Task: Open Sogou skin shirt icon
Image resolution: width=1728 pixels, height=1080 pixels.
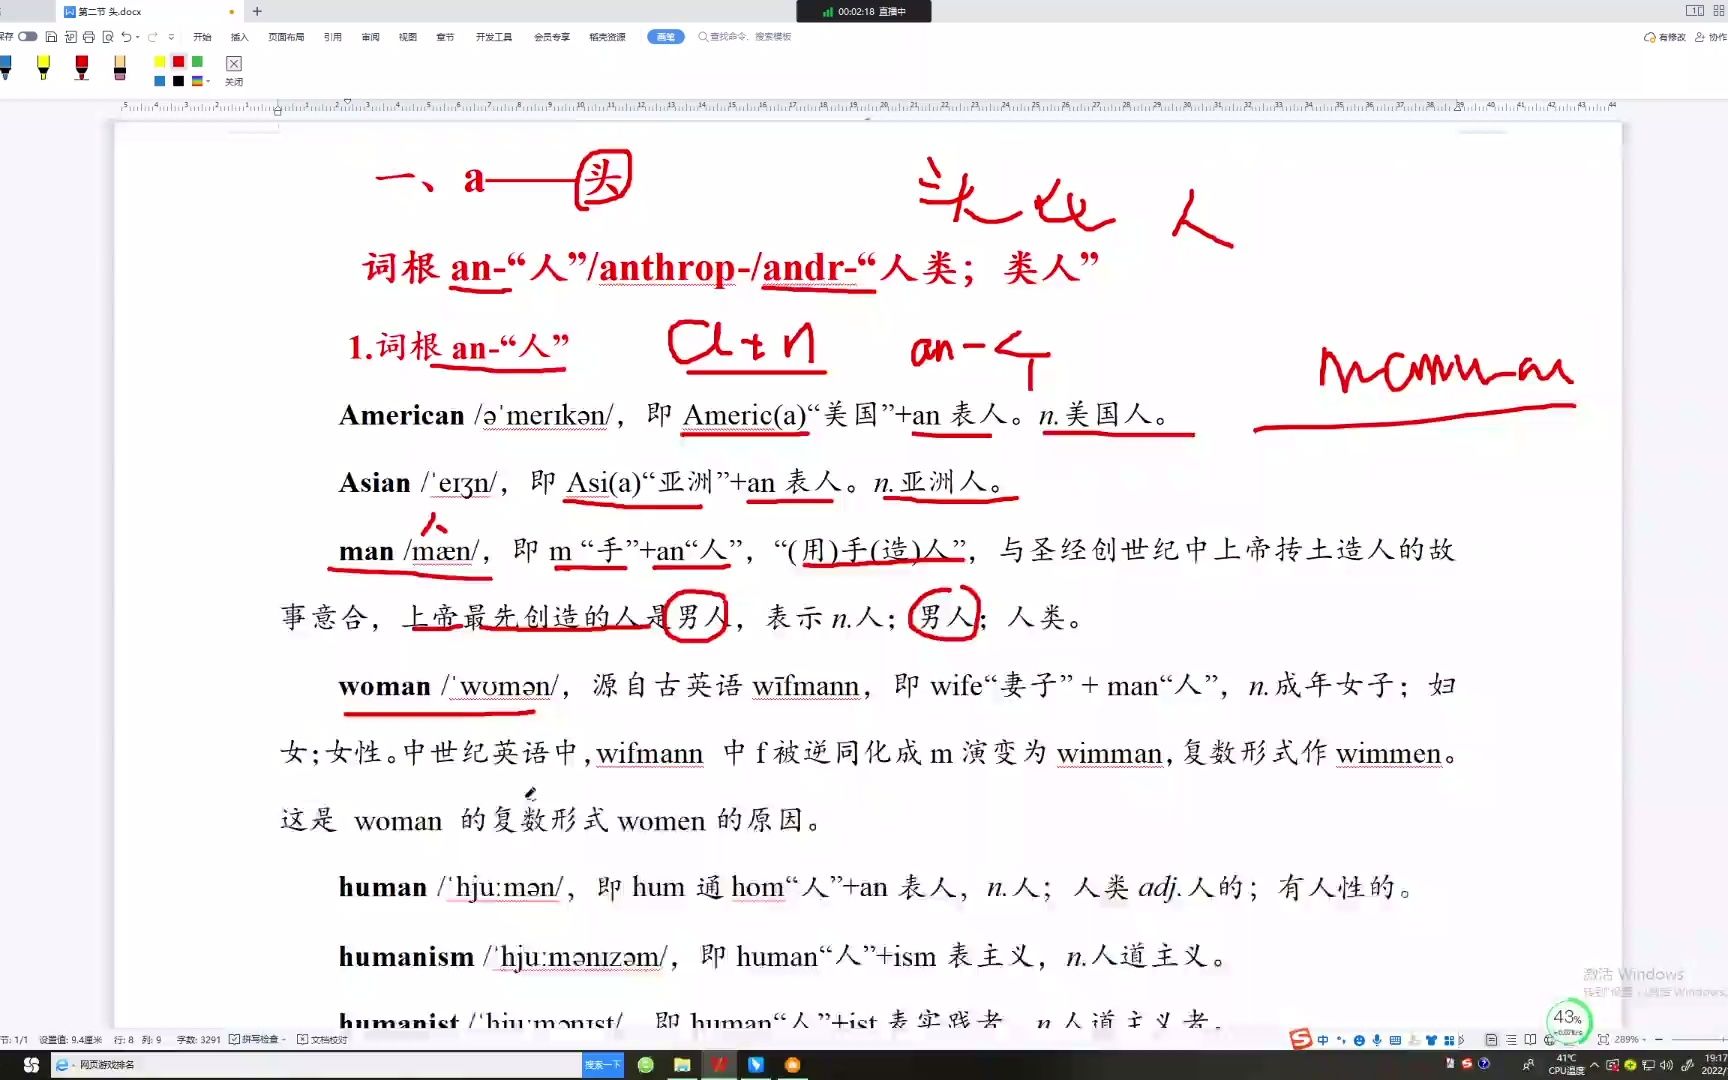Action: (1431, 1040)
